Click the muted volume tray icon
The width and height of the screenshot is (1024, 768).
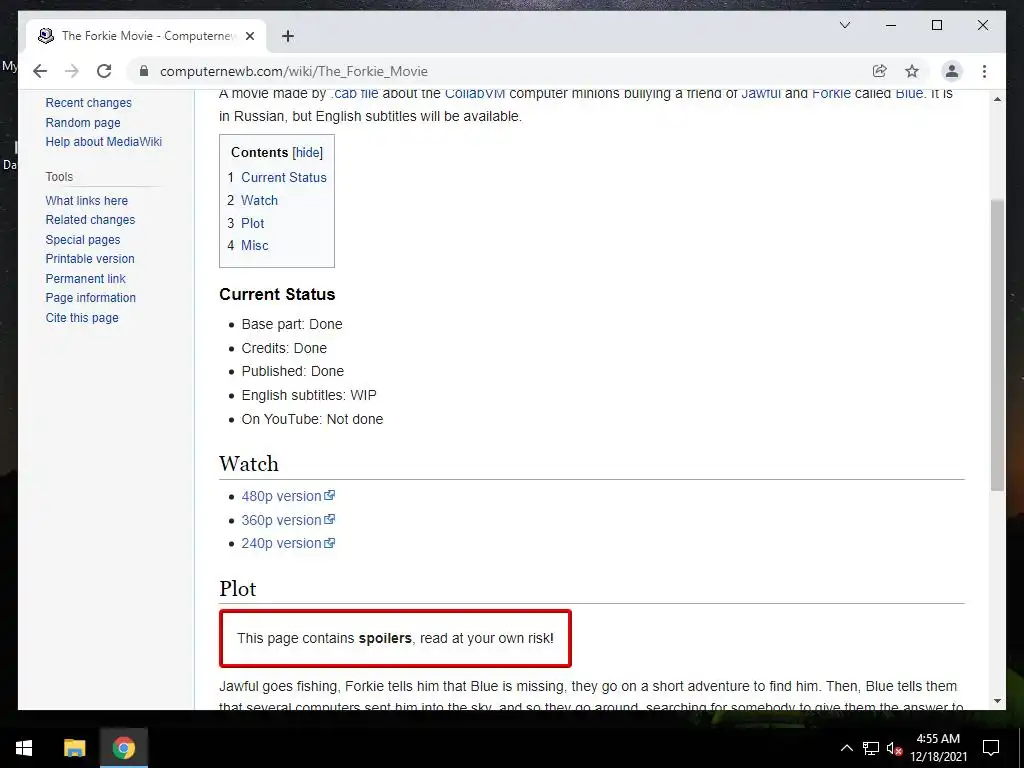(x=894, y=748)
